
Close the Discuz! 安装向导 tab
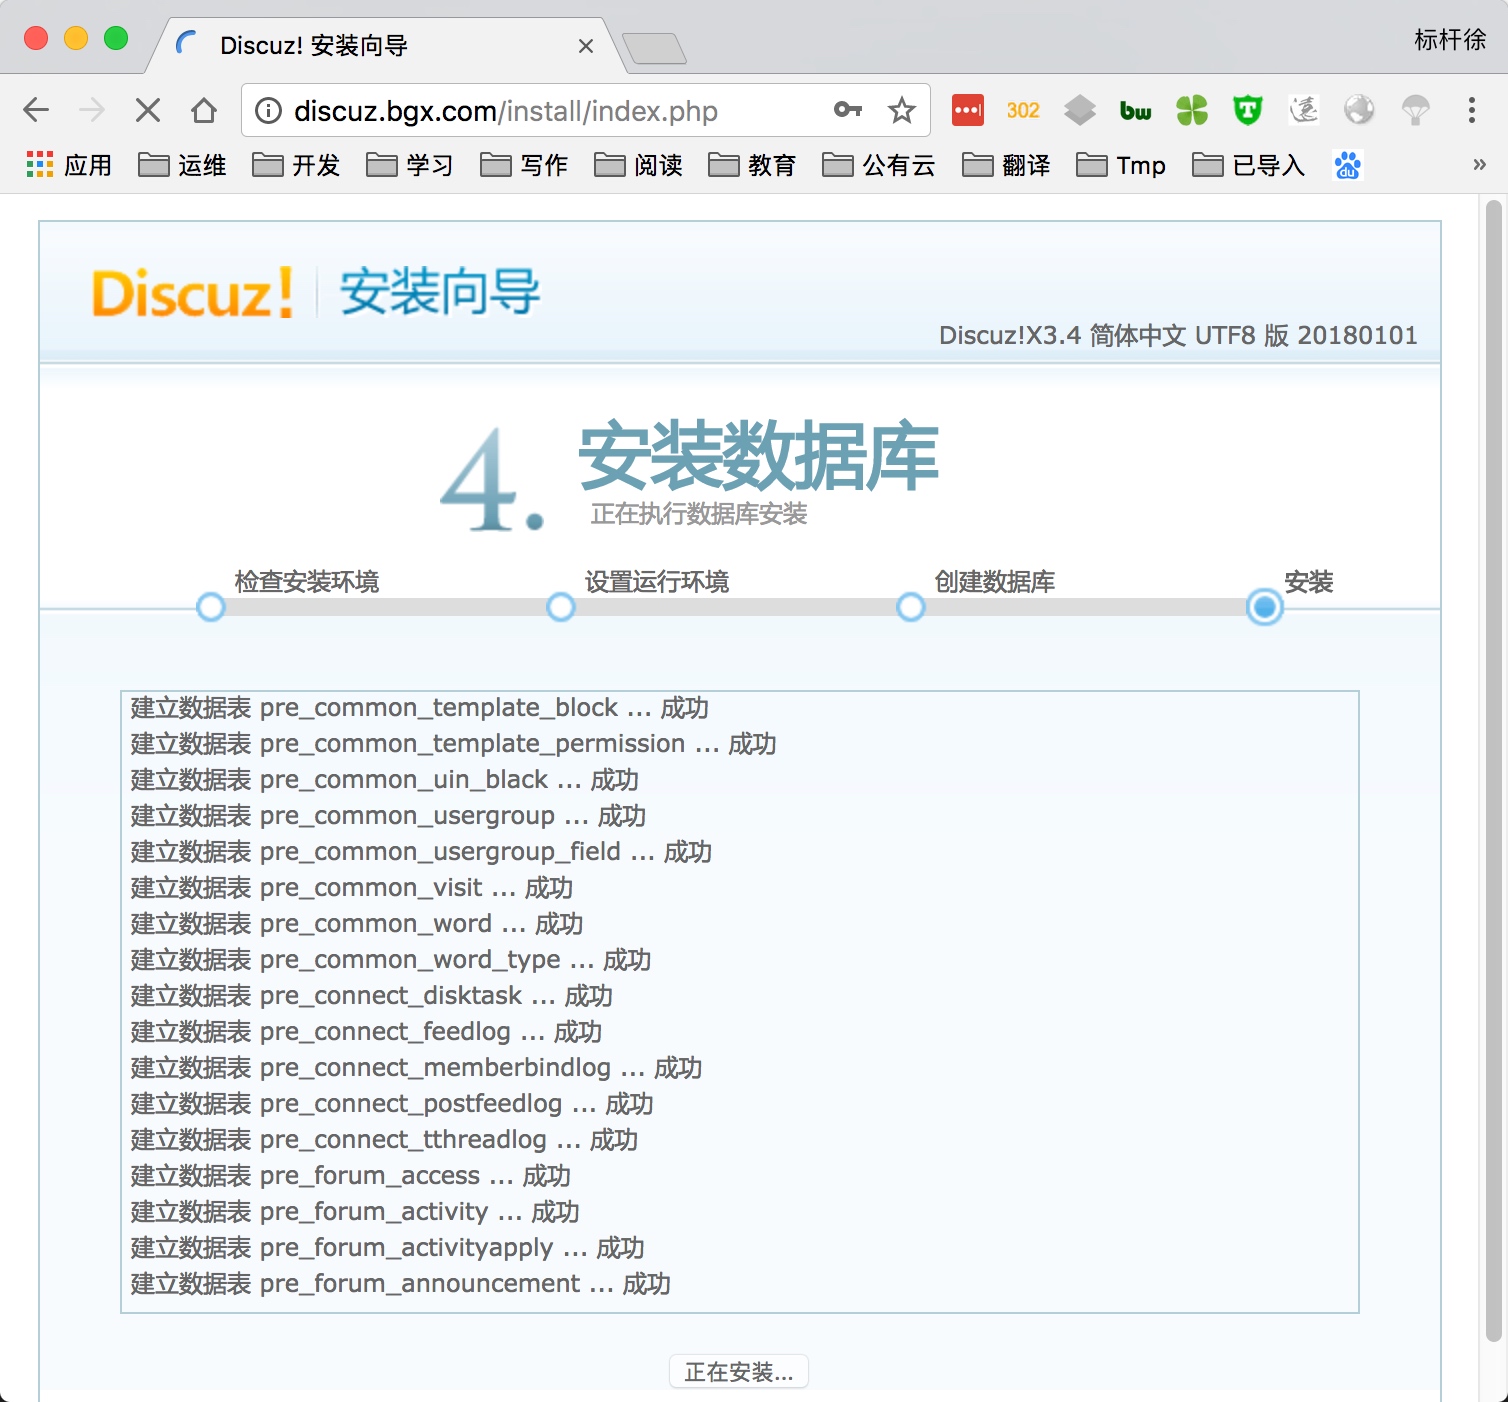coord(586,46)
